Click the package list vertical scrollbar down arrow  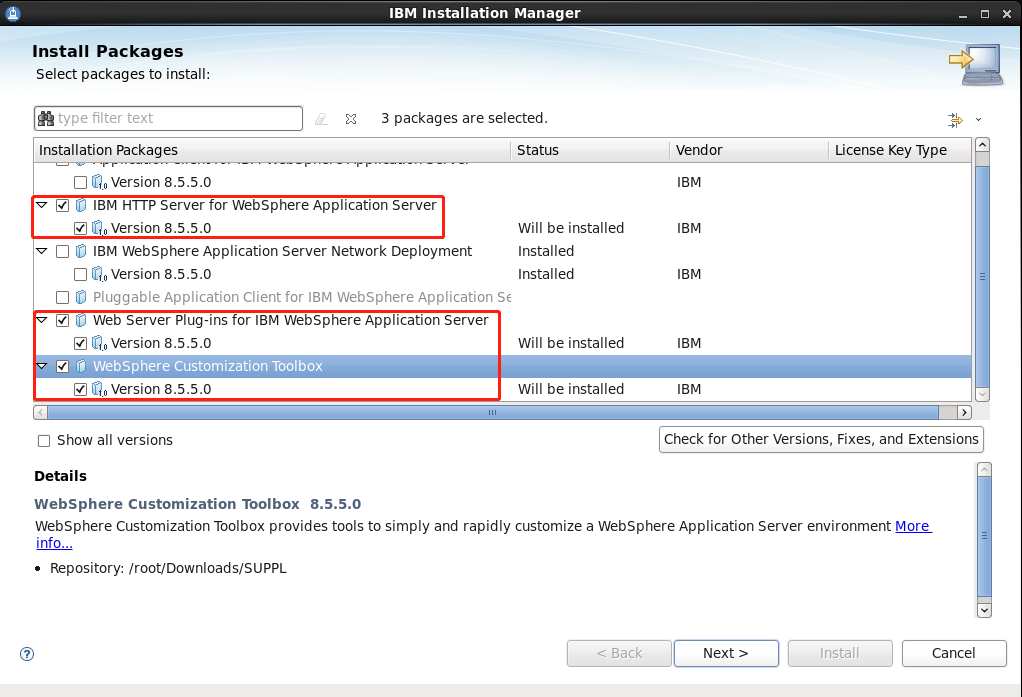point(983,394)
